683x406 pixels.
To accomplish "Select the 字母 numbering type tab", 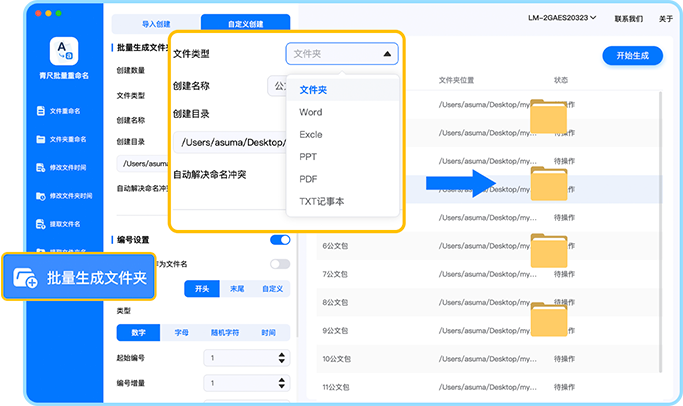I will pyautogui.click(x=182, y=333).
